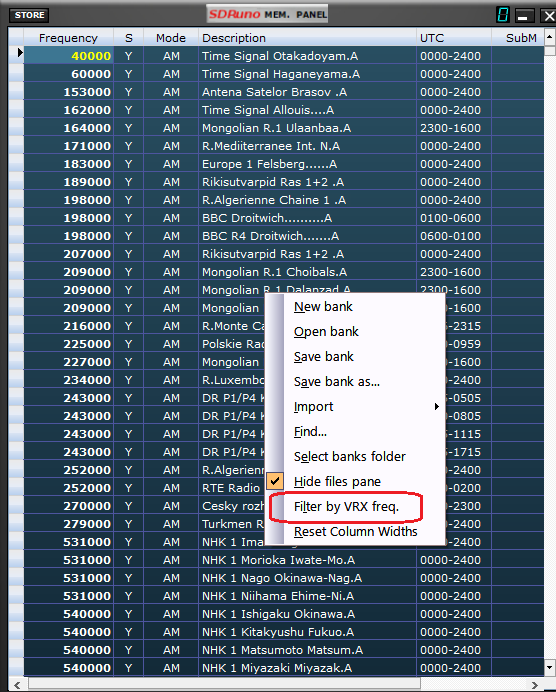Click the STORE button

point(29,15)
